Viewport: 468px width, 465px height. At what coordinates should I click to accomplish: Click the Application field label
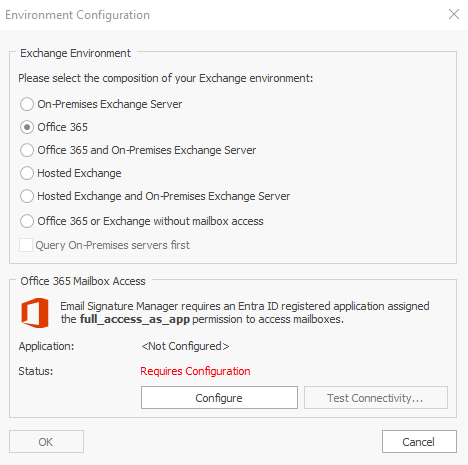46,346
